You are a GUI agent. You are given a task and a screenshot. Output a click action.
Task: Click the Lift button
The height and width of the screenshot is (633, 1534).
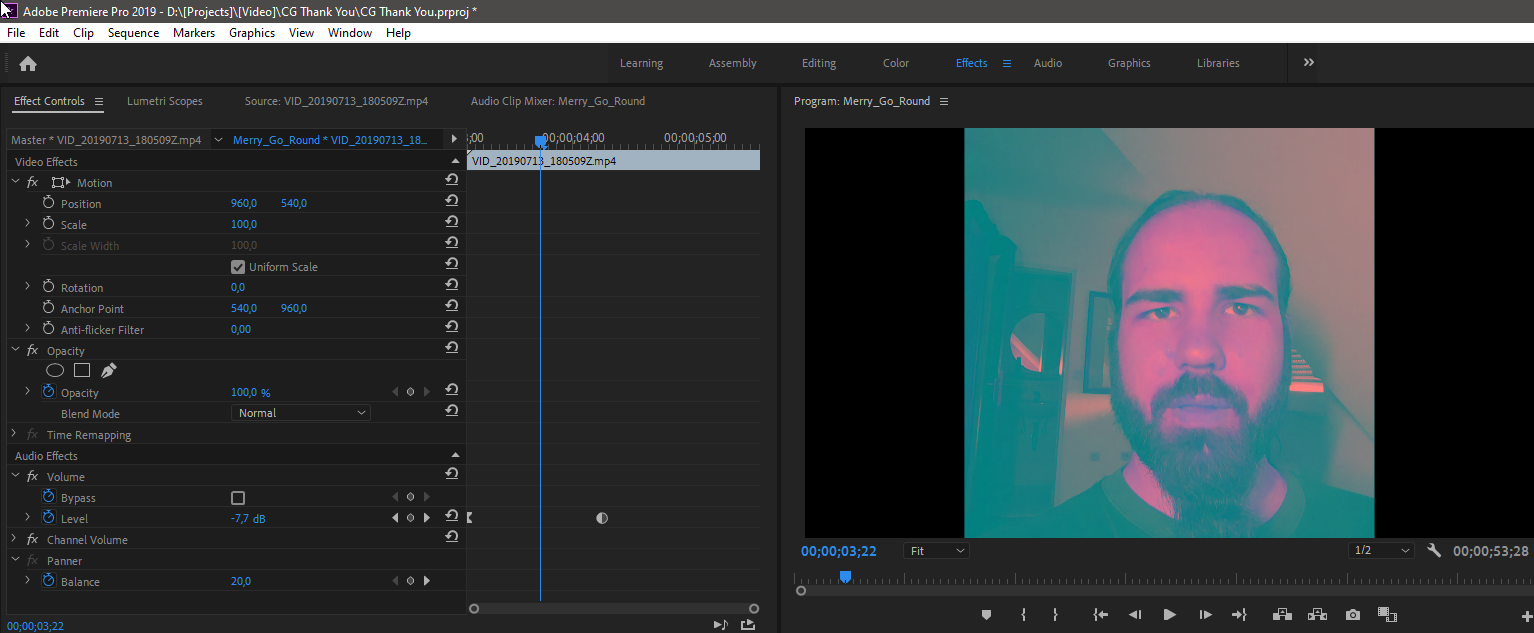(x=1282, y=615)
